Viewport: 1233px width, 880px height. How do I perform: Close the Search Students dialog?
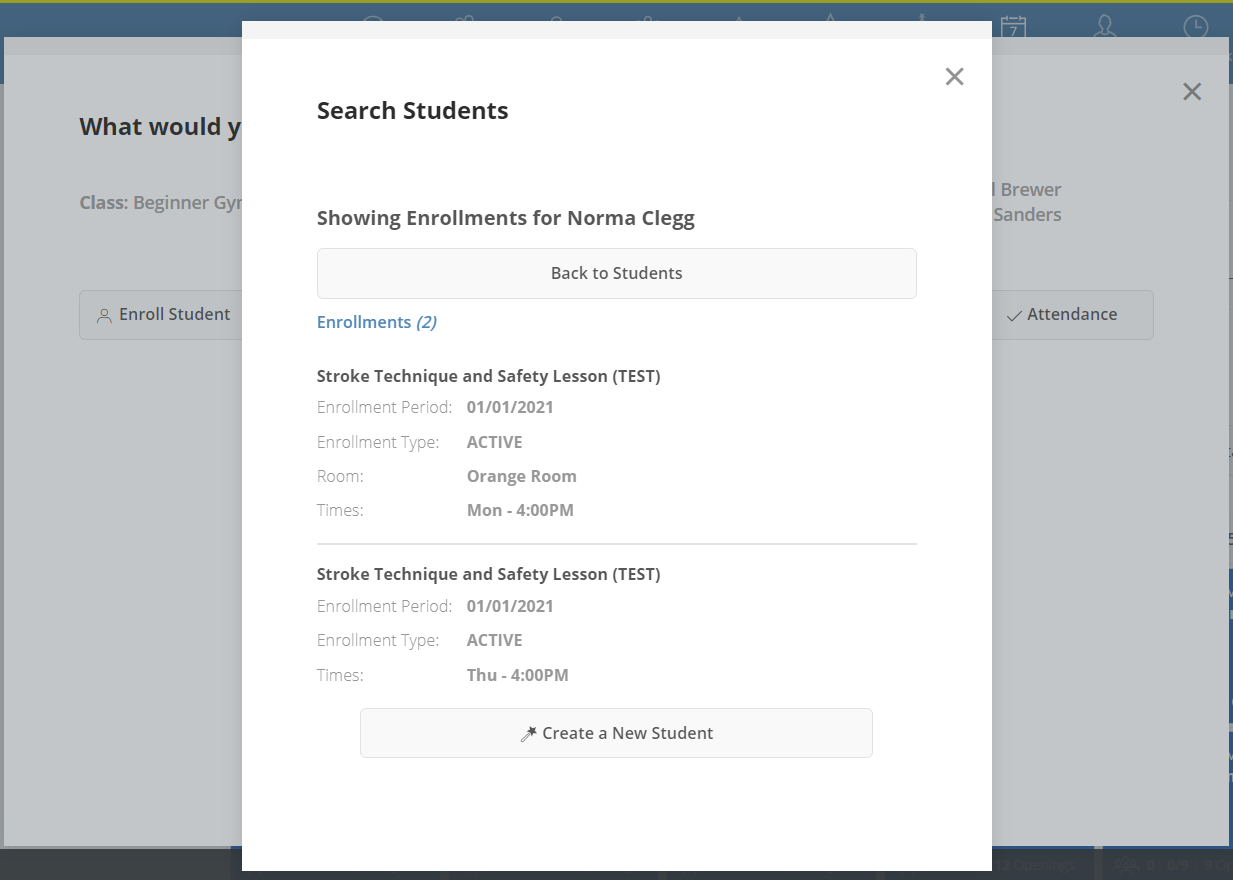coord(954,77)
